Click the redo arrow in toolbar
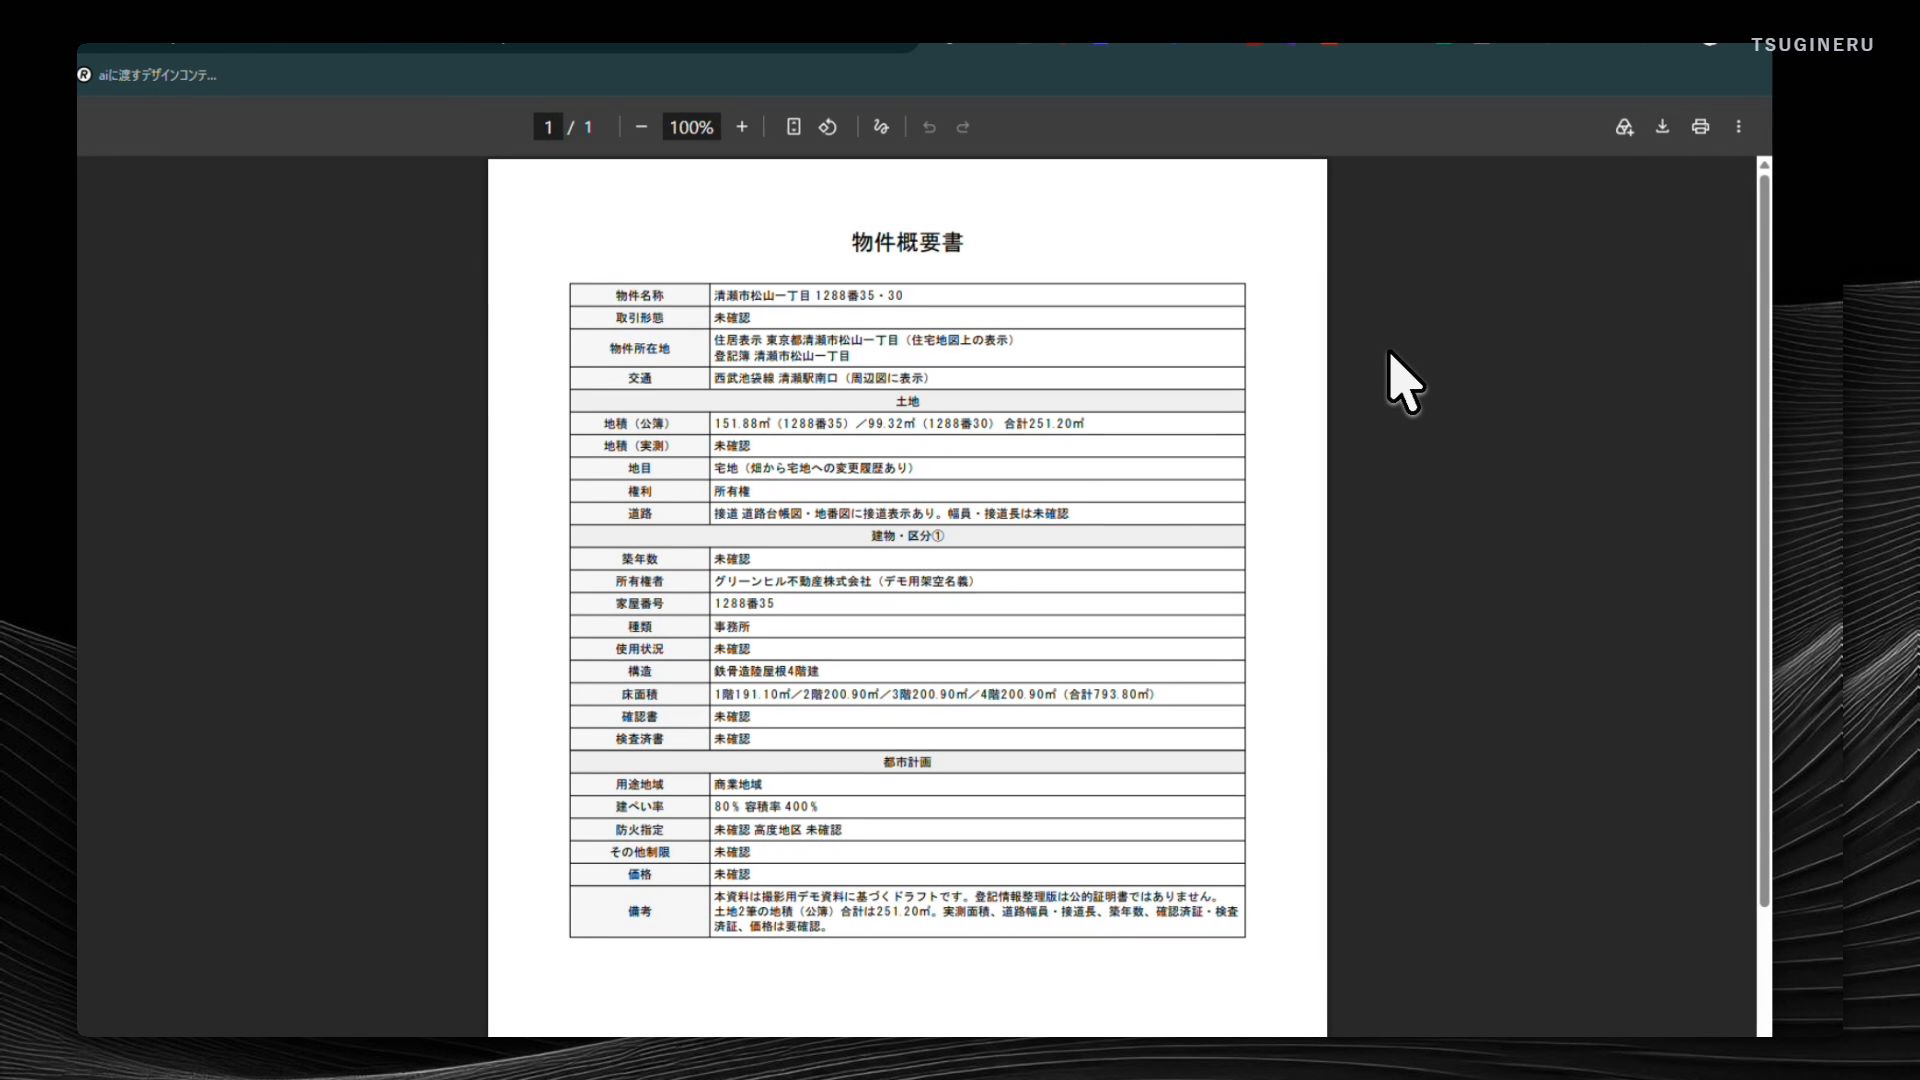This screenshot has width=1920, height=1080. pyautogui.click(x=963, y=127)
